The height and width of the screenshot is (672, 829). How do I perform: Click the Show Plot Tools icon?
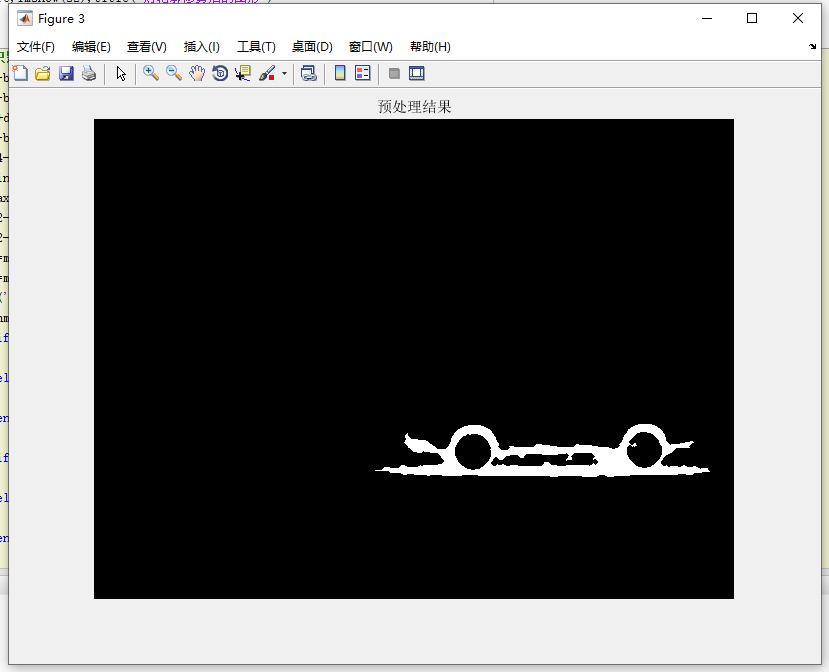417,73
